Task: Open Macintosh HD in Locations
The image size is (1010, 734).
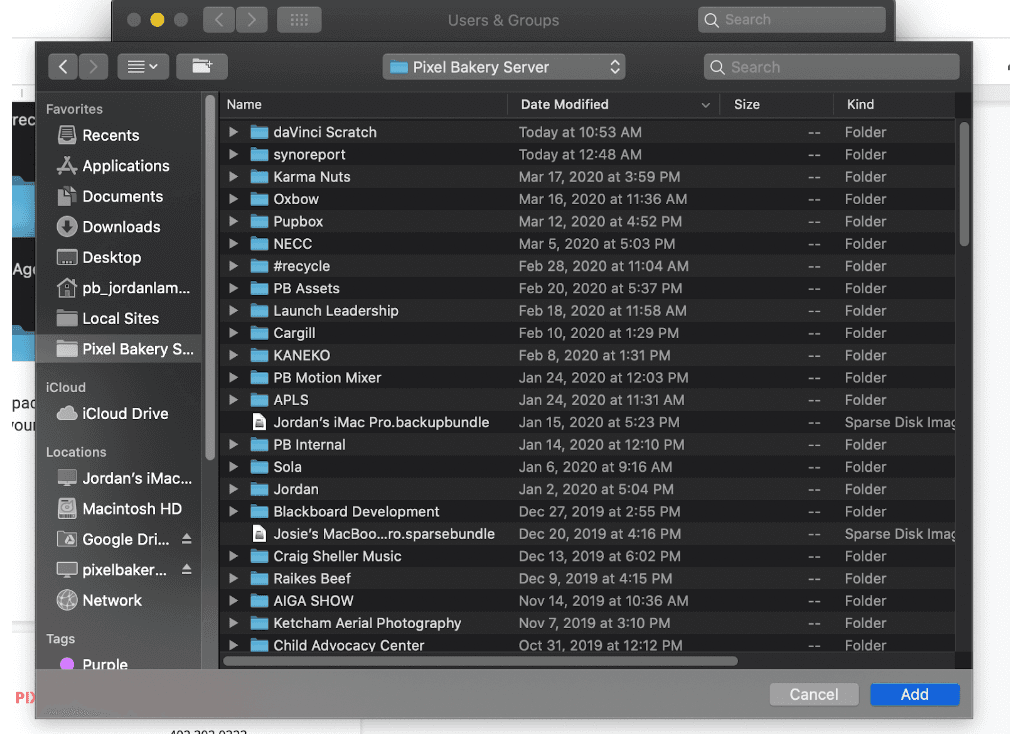Action: (121, 509)
